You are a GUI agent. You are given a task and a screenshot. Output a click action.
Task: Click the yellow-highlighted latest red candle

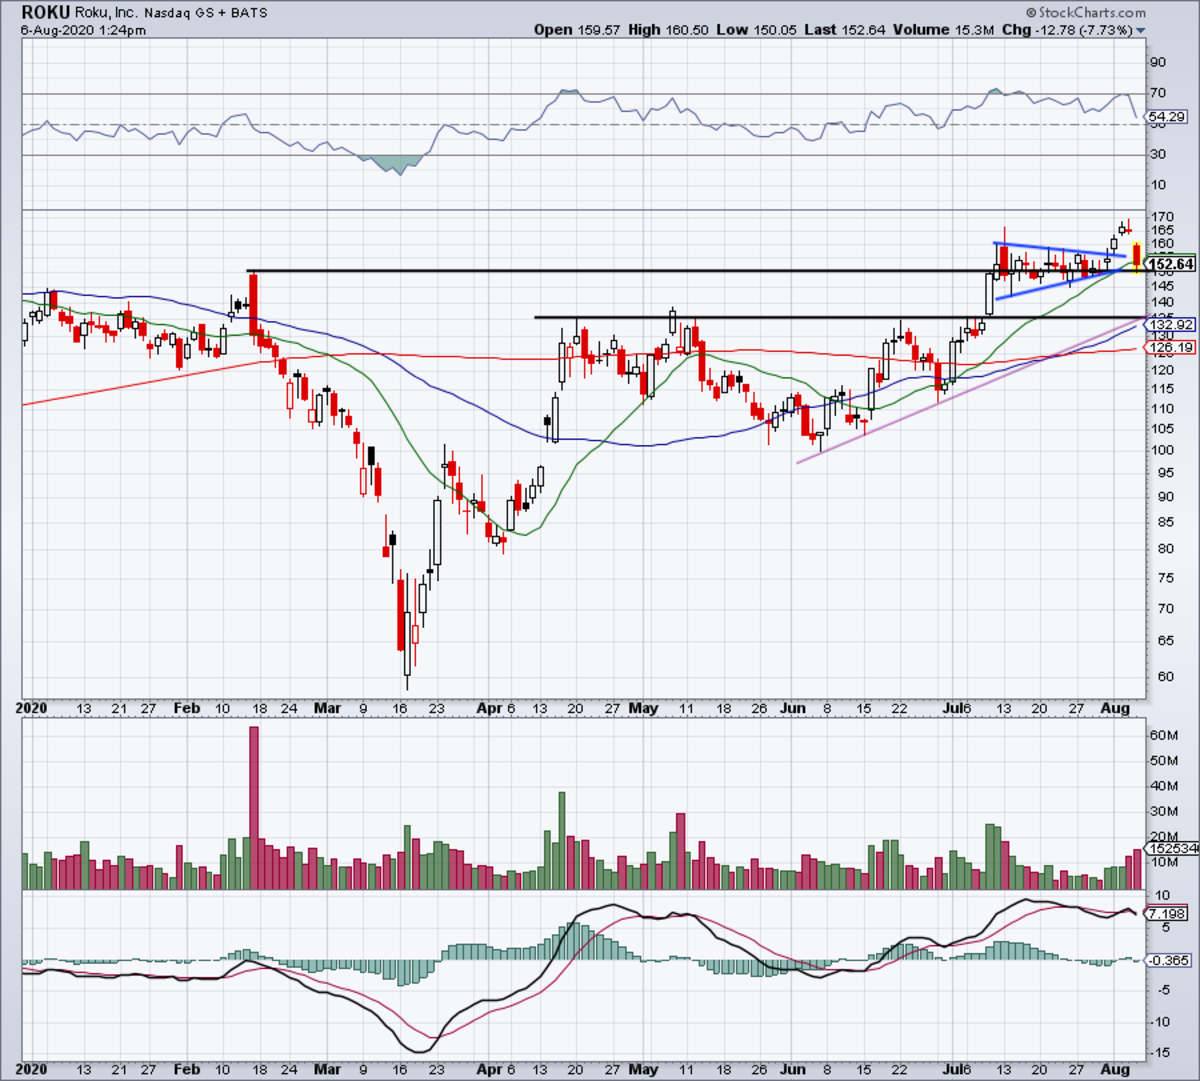click(1136, 257)
